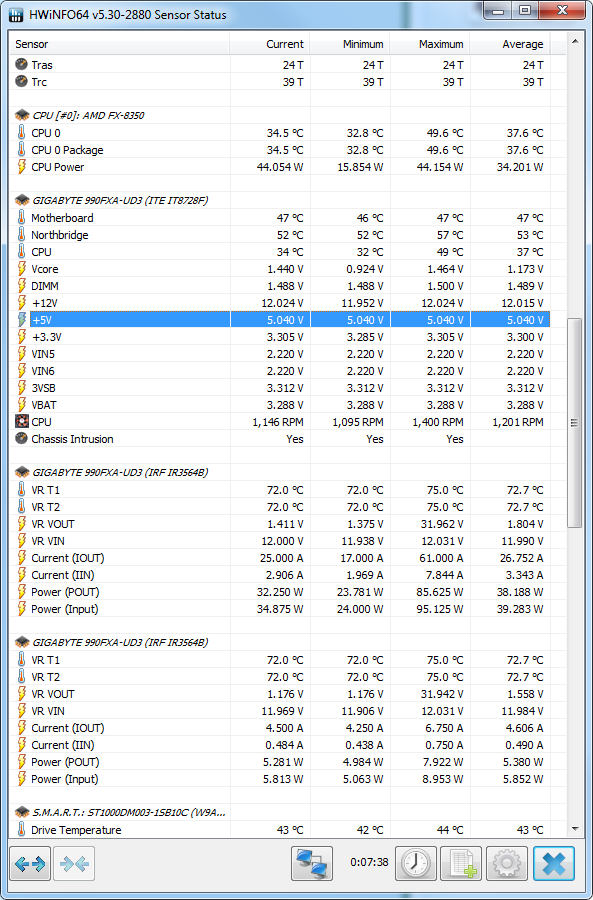Image resolution: width=593 pixels, height=900 pixels.
Task: Select the Vcore voltage row
Action: [x=280, y=269]
